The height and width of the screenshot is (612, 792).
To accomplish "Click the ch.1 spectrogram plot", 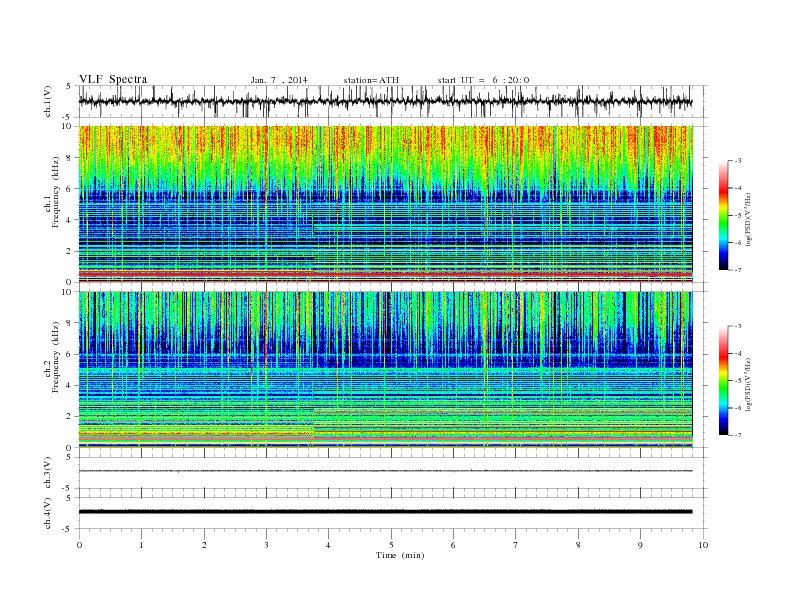I will pyautogui.click(x=385, y=204).
